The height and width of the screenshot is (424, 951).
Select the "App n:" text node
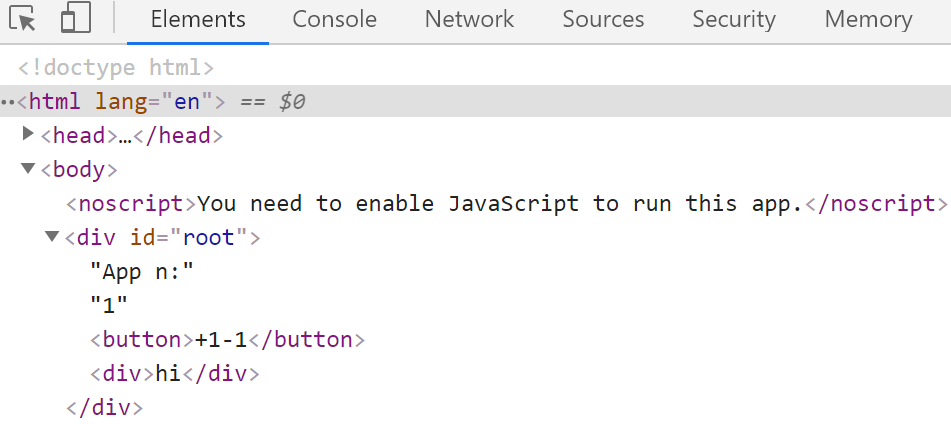[142, 271]
